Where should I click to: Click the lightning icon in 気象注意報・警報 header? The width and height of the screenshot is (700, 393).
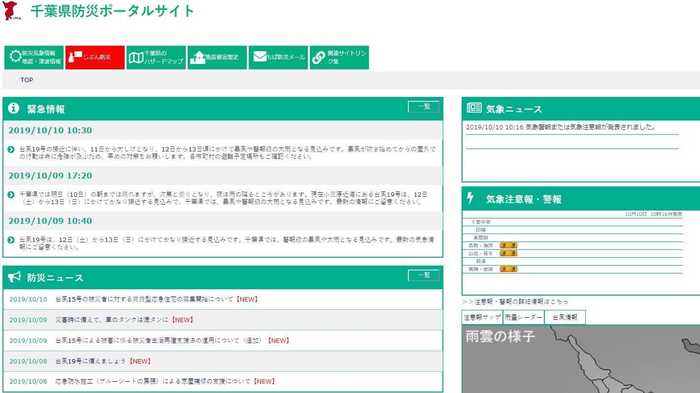(470, 198)
